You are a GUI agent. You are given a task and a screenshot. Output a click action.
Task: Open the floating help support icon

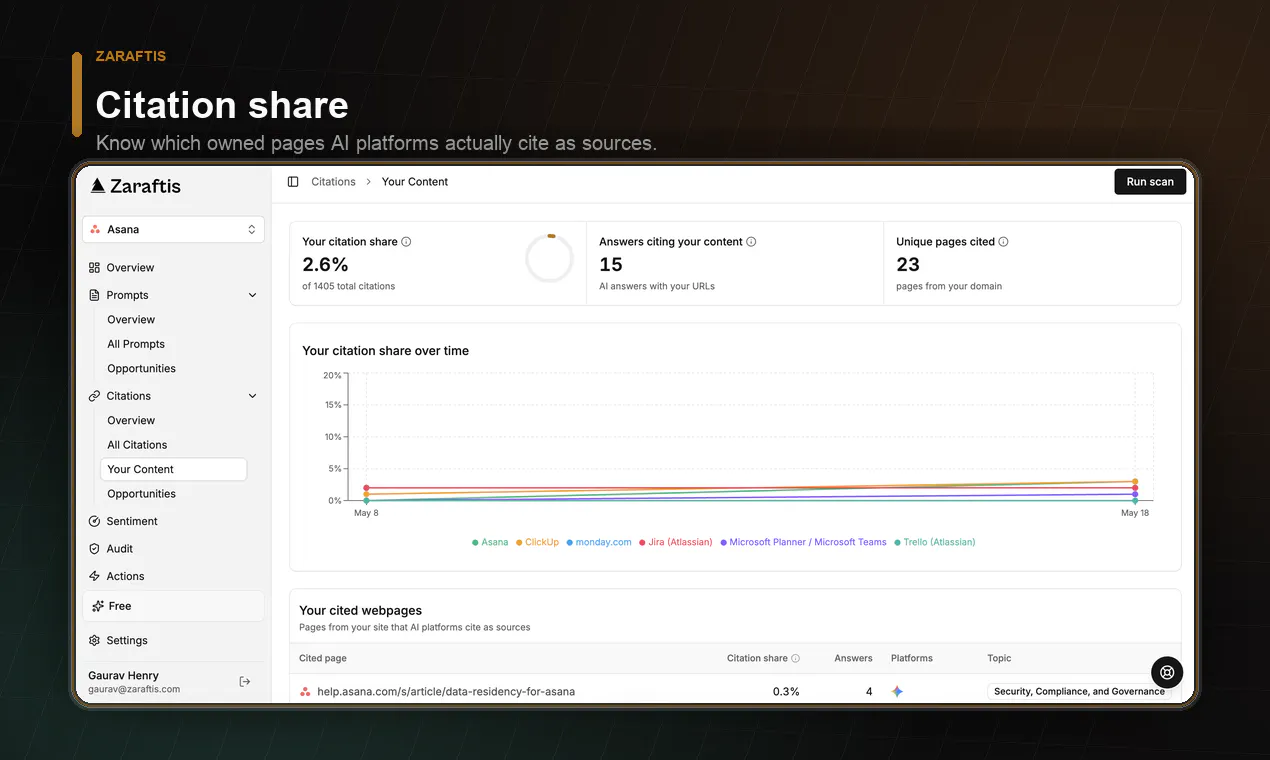(x=1167, y=672)
